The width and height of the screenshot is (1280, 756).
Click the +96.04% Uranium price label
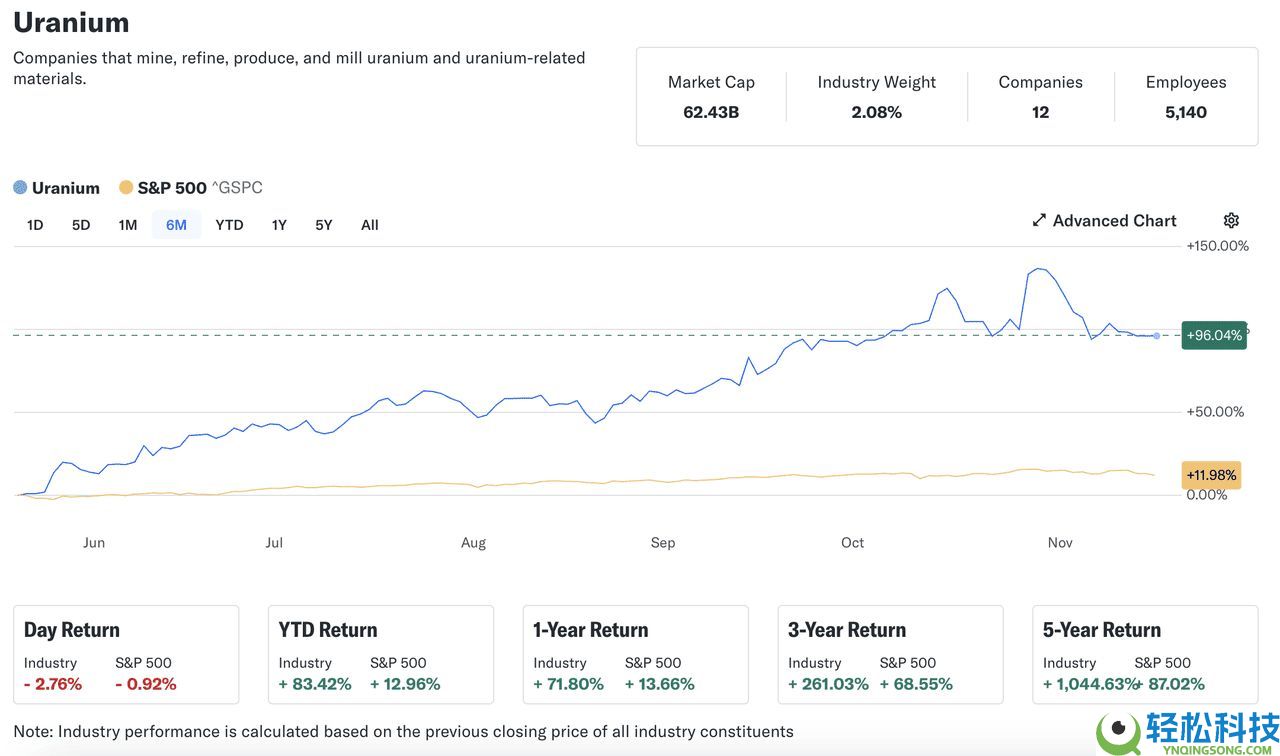coord(1213,335)
